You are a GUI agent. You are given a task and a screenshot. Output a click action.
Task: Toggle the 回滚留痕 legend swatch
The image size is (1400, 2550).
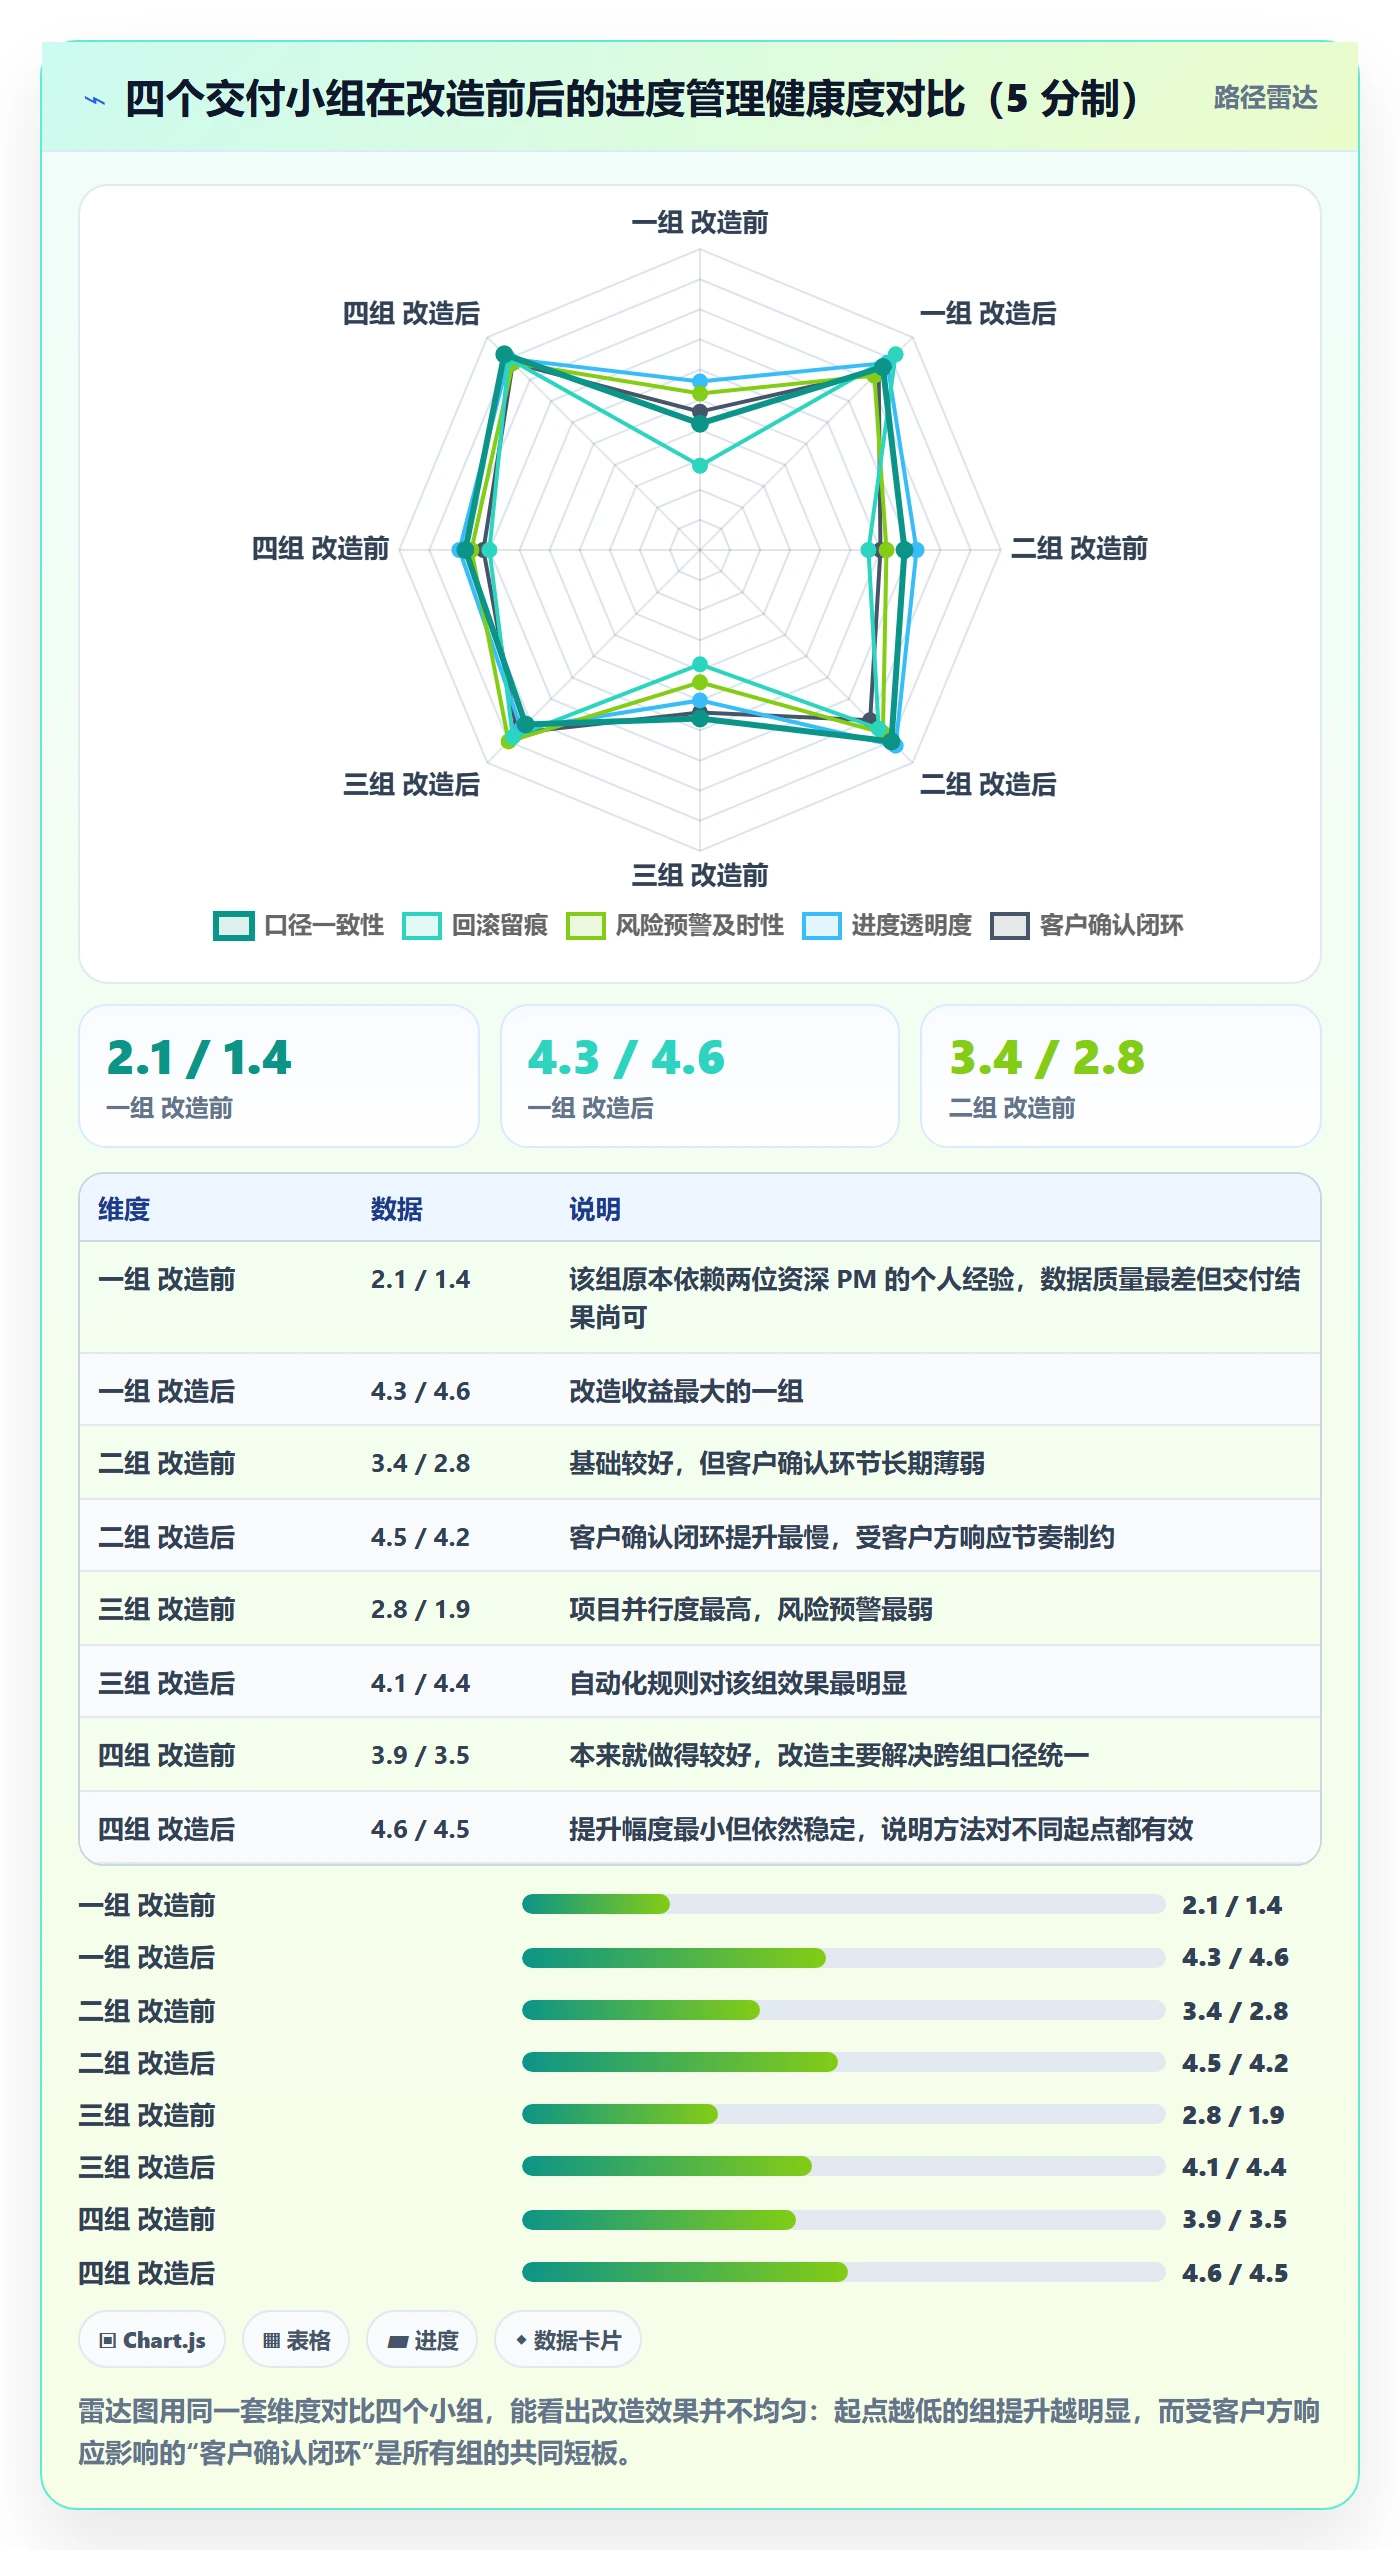(x=421, y=926)
